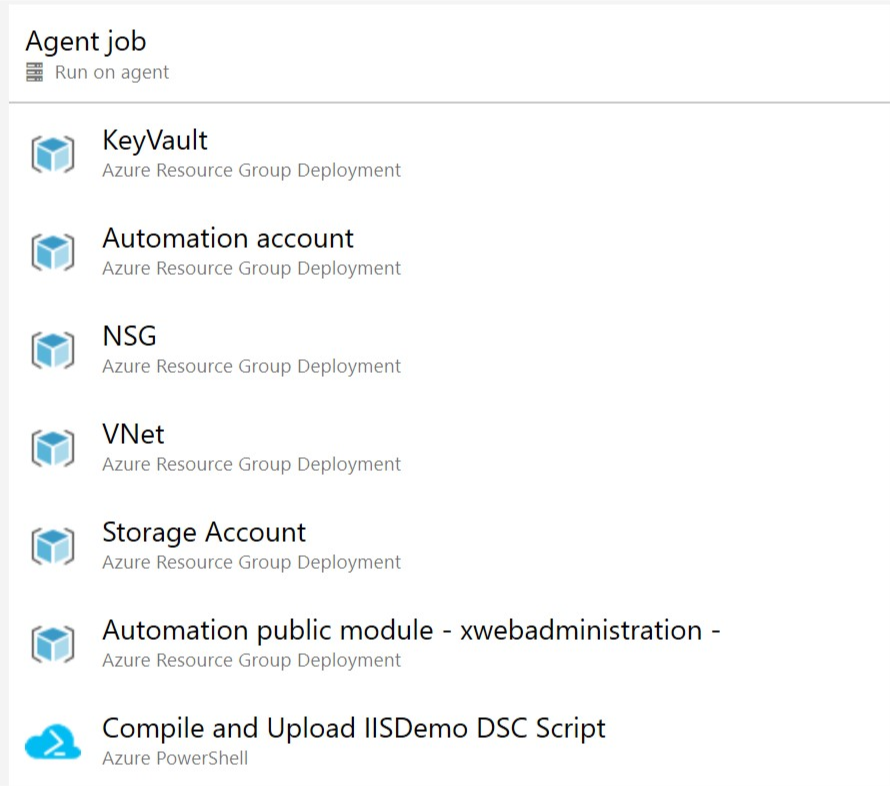Click the Run on agent subtitle
The height and width of the screenshot is (786, 890).
[112, 73]
